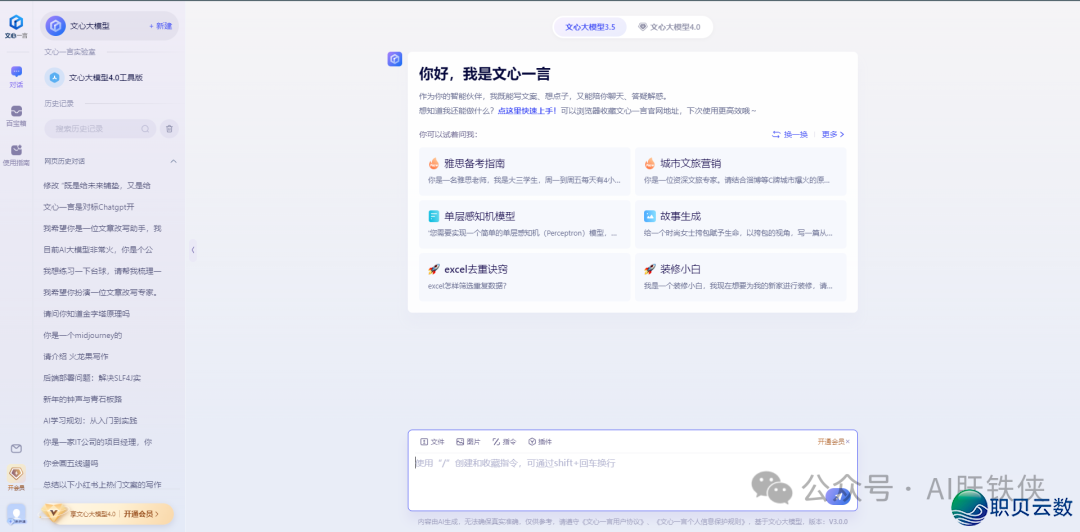Open the user avatar at the bottom left
The width and height of the screenshot is (1080, 532).
(16, 515)
